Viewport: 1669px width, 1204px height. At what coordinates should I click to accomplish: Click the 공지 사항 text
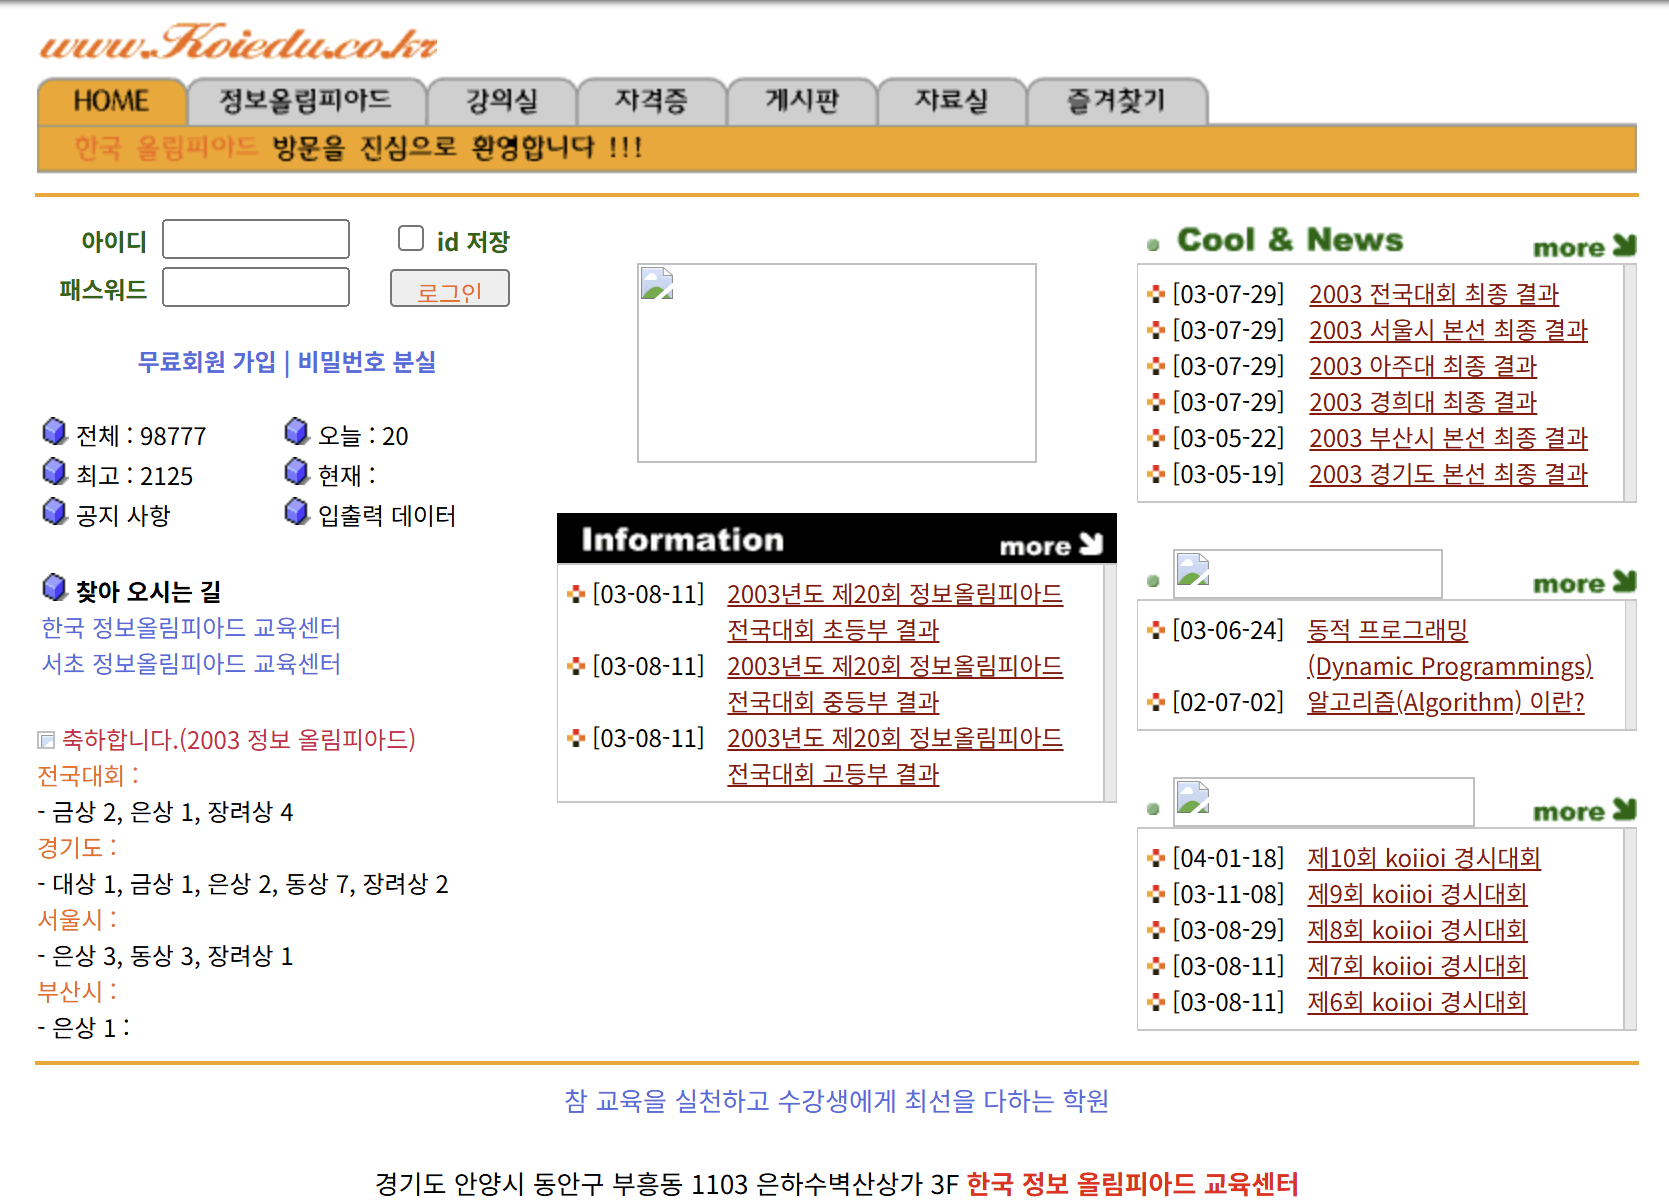coord(123,516)
